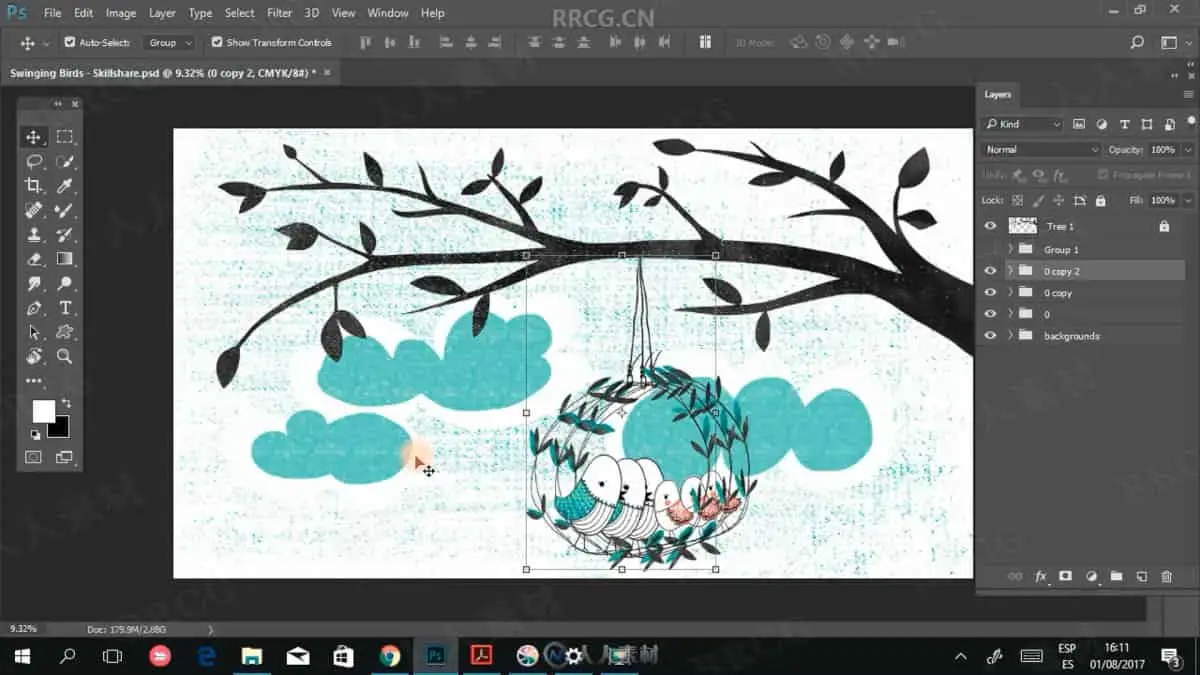
Task: Open the Auto-Select Group dropdown
Action: pos(170,43)
